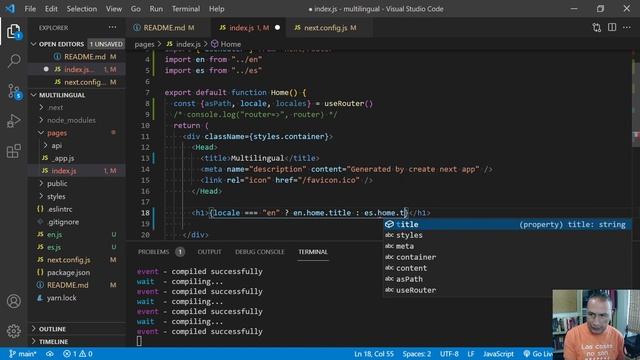Open the Selection menu
This screenshot has height=360, width=640.
(82, 9)
